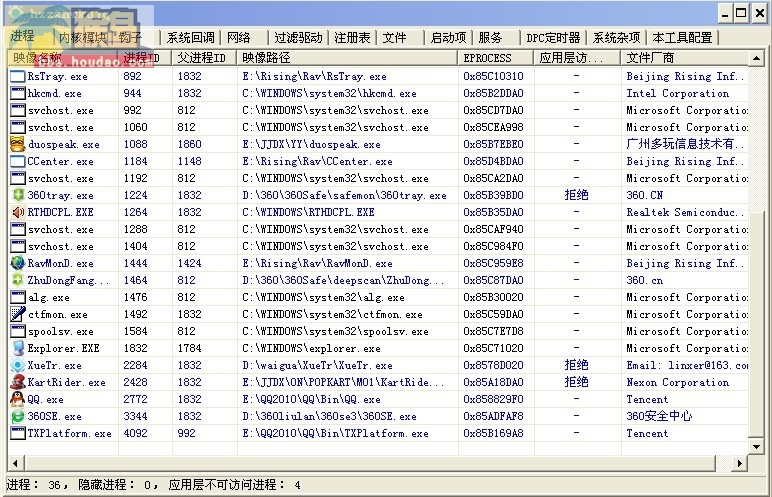Select the 360tray.exe process name
772x497 pixels.
61,195
